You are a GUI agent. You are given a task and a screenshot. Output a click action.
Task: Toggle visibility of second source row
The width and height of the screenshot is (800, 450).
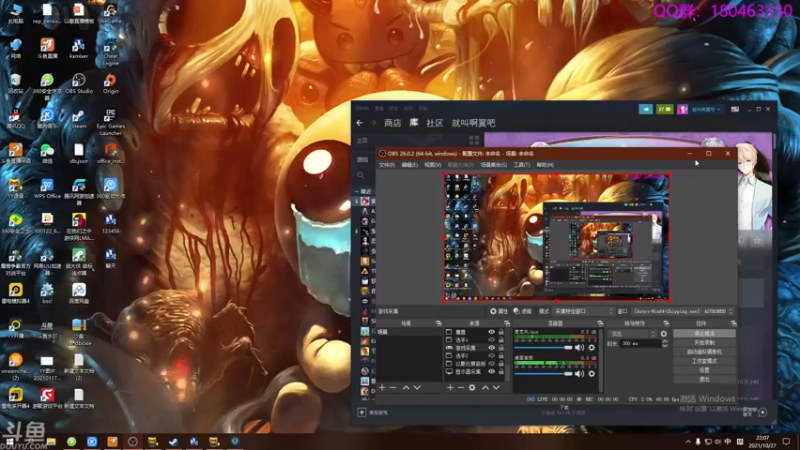pyautogui.click(x=491, y=340)
